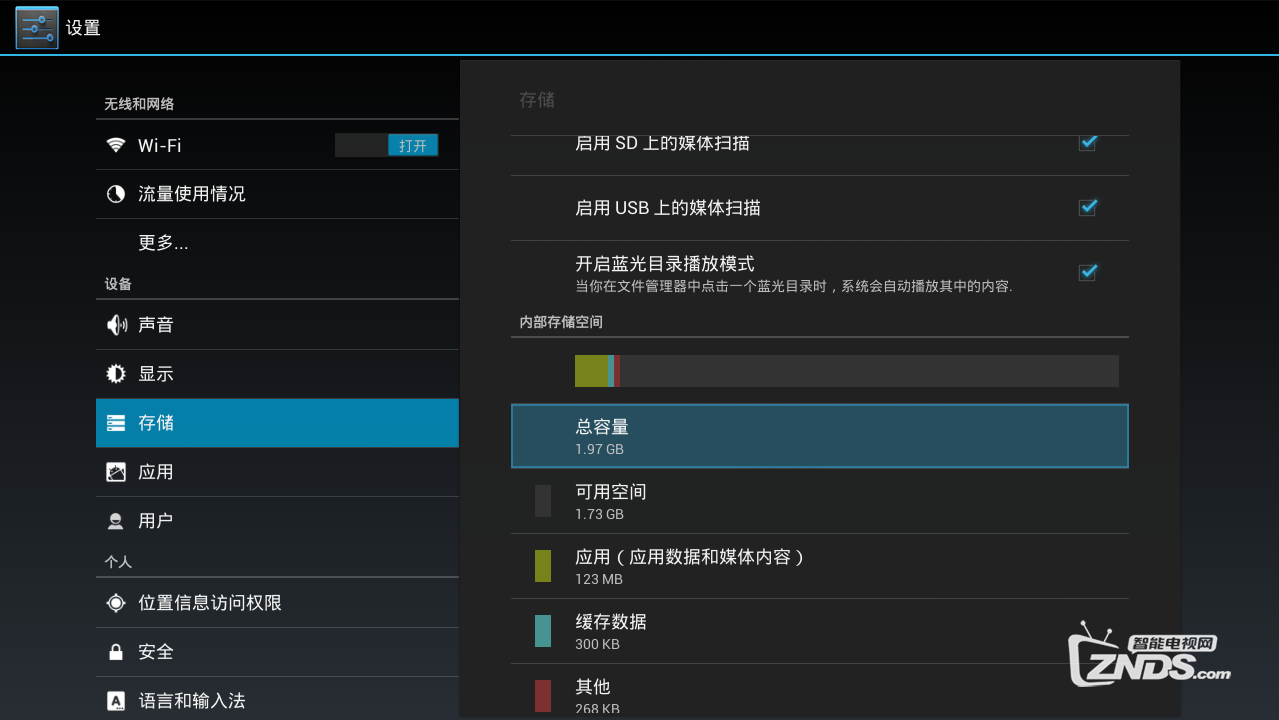Viewport: 1279px width, 720px height.
Task: Select the 总容量 total capacity row
Action: 819,436
